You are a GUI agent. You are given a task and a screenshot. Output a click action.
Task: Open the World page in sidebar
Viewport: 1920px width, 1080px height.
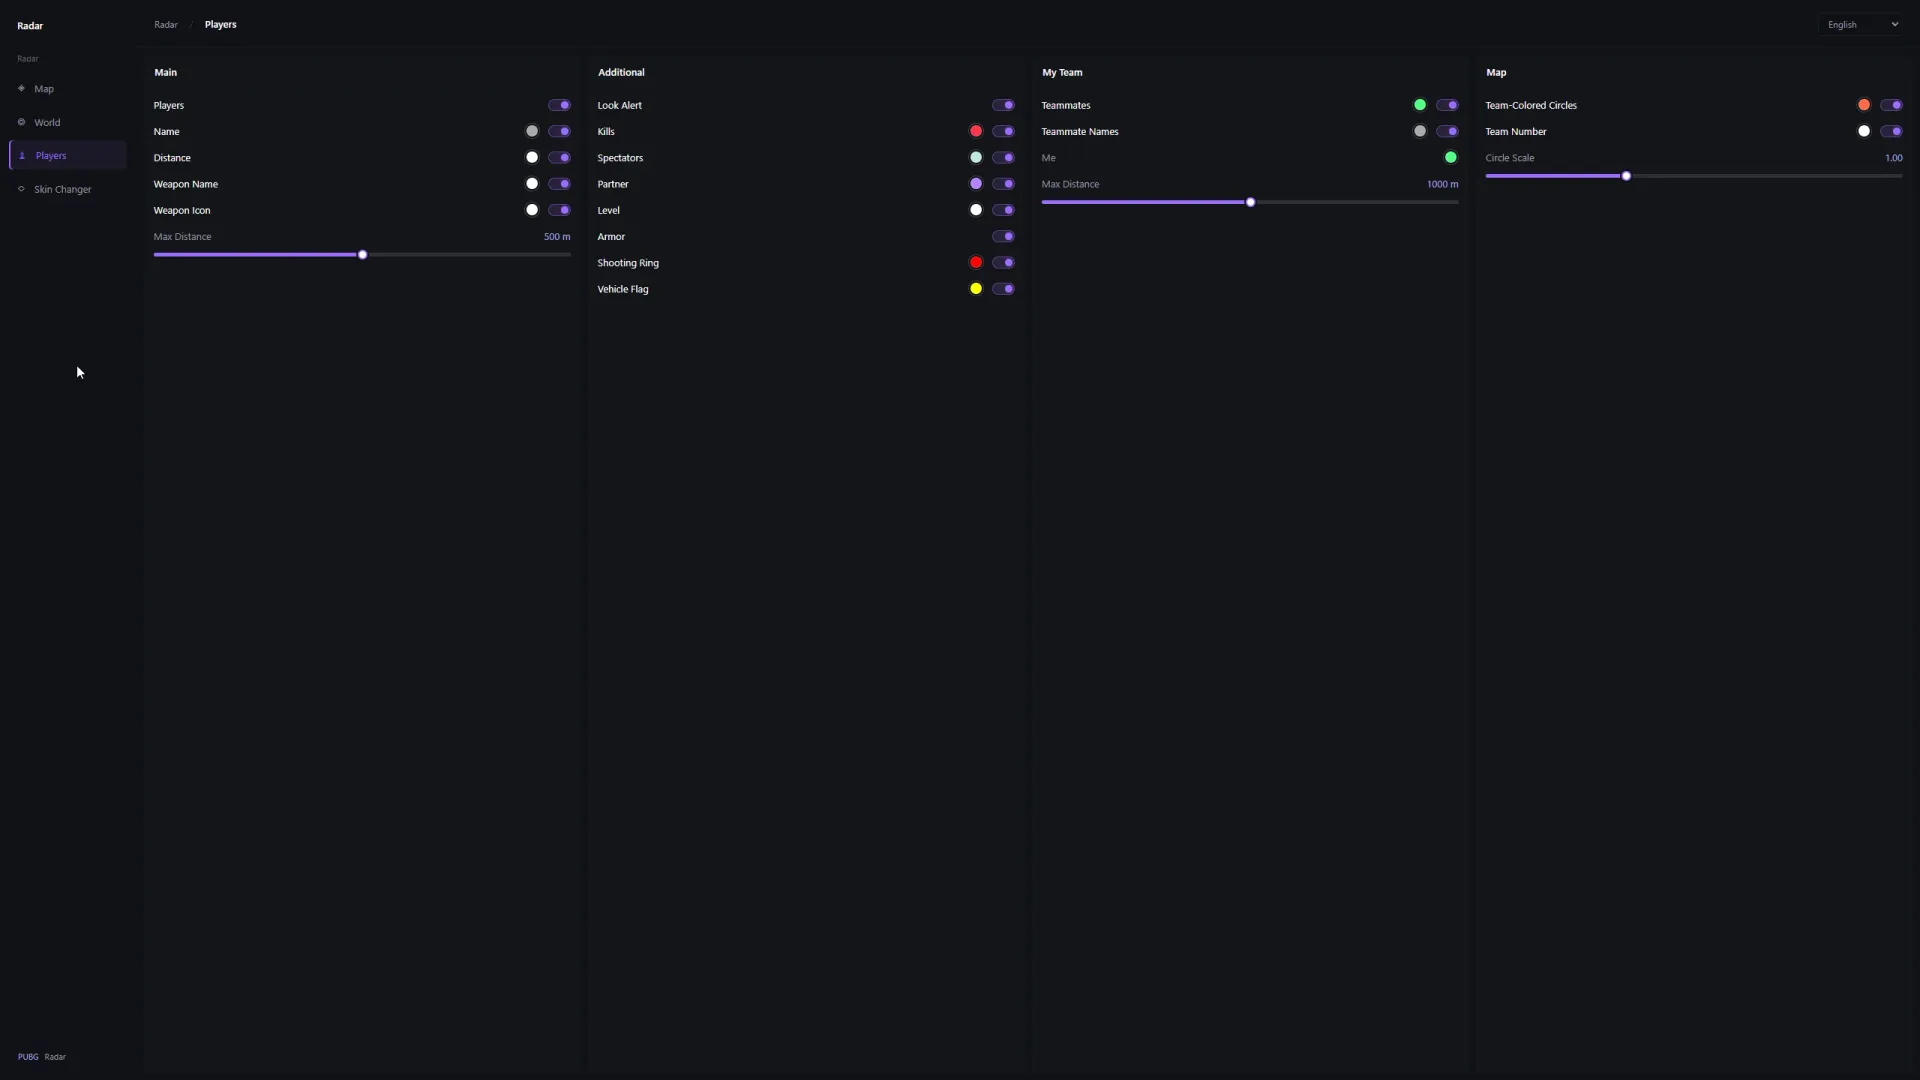[x=67, y=122]
